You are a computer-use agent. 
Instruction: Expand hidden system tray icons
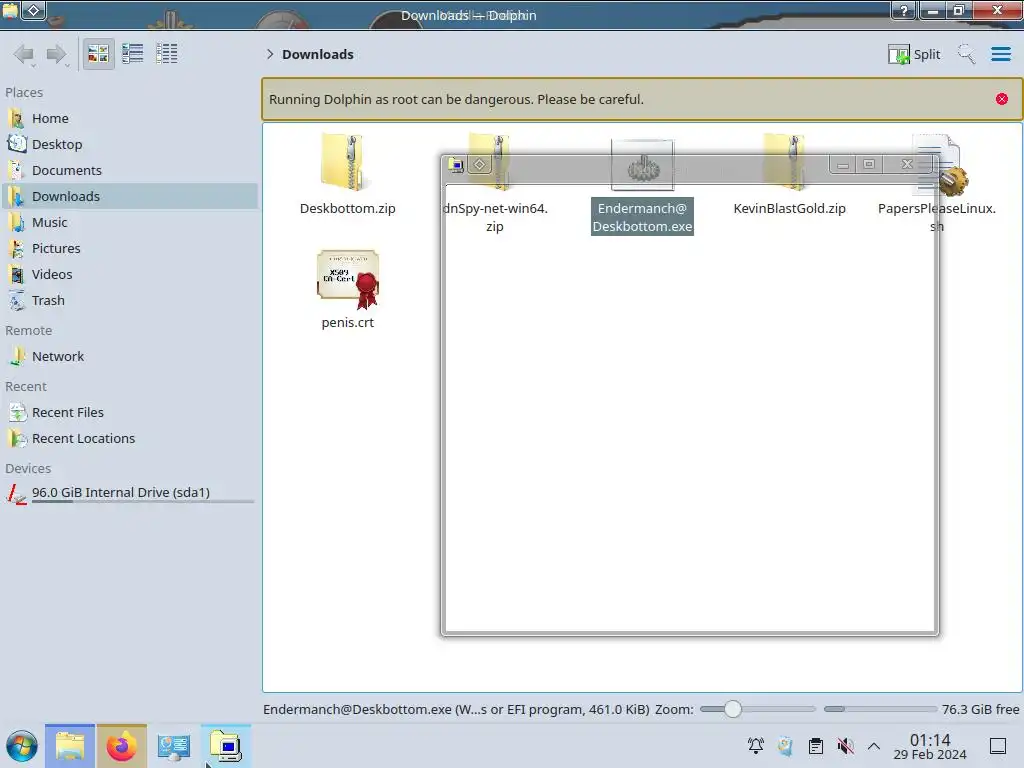pos(874,746)
